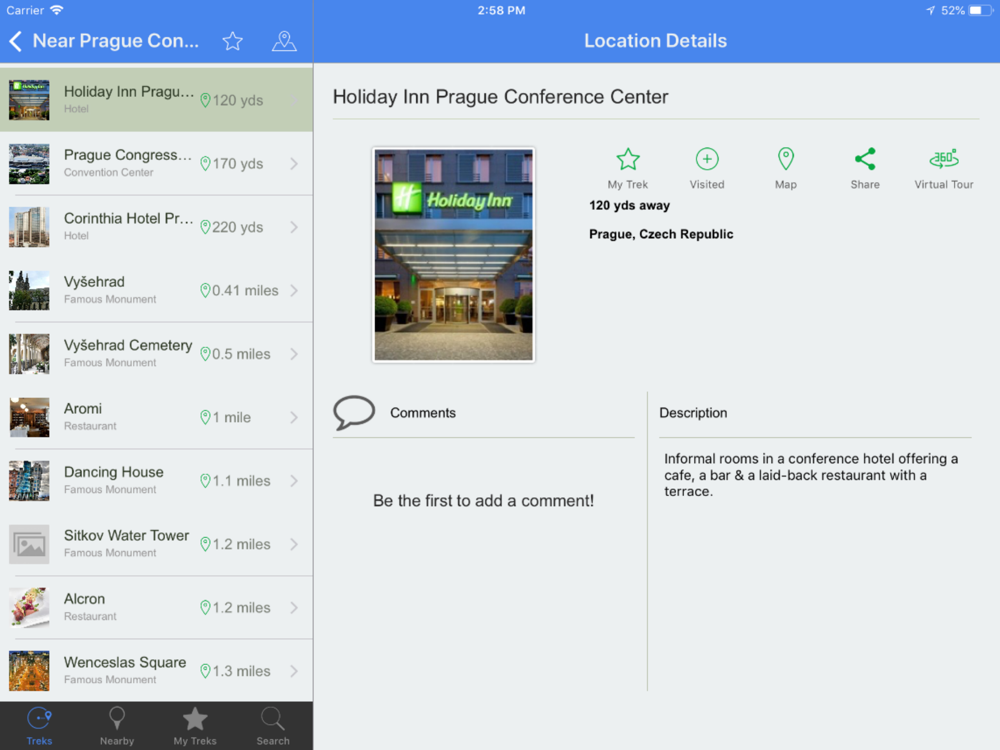Tap the Comments speech bubble icon
Image resolution: width=1000 pixels, height=750 pixels.
(x=354, y=413)
